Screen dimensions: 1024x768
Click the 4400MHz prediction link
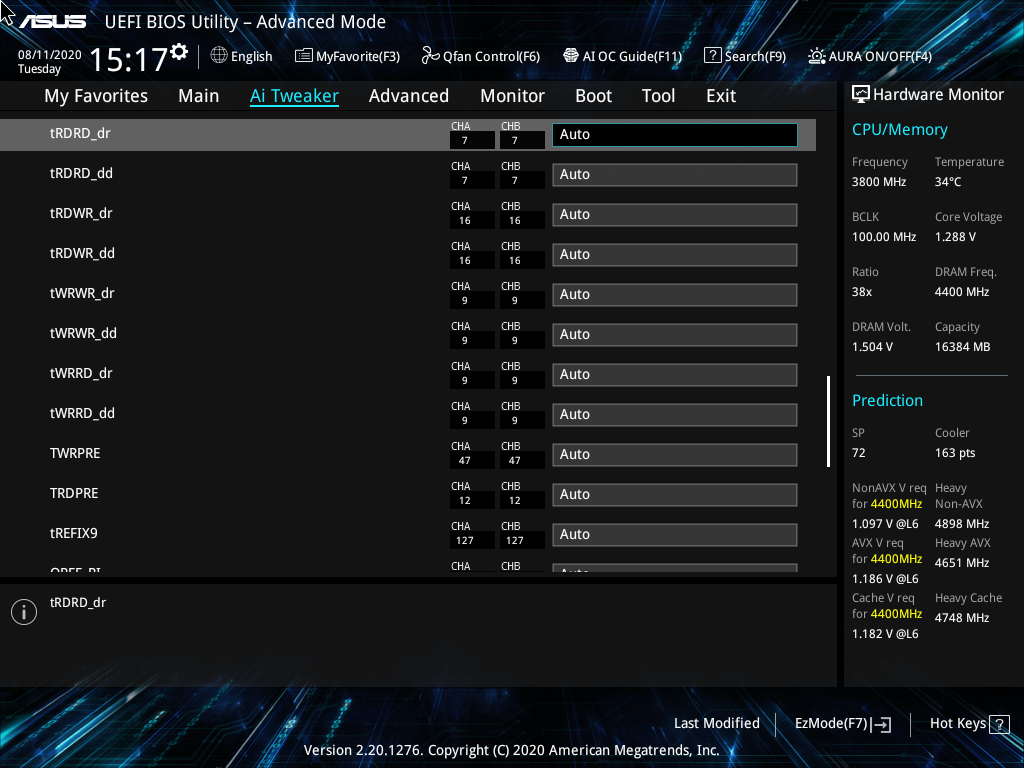(897, 503)
